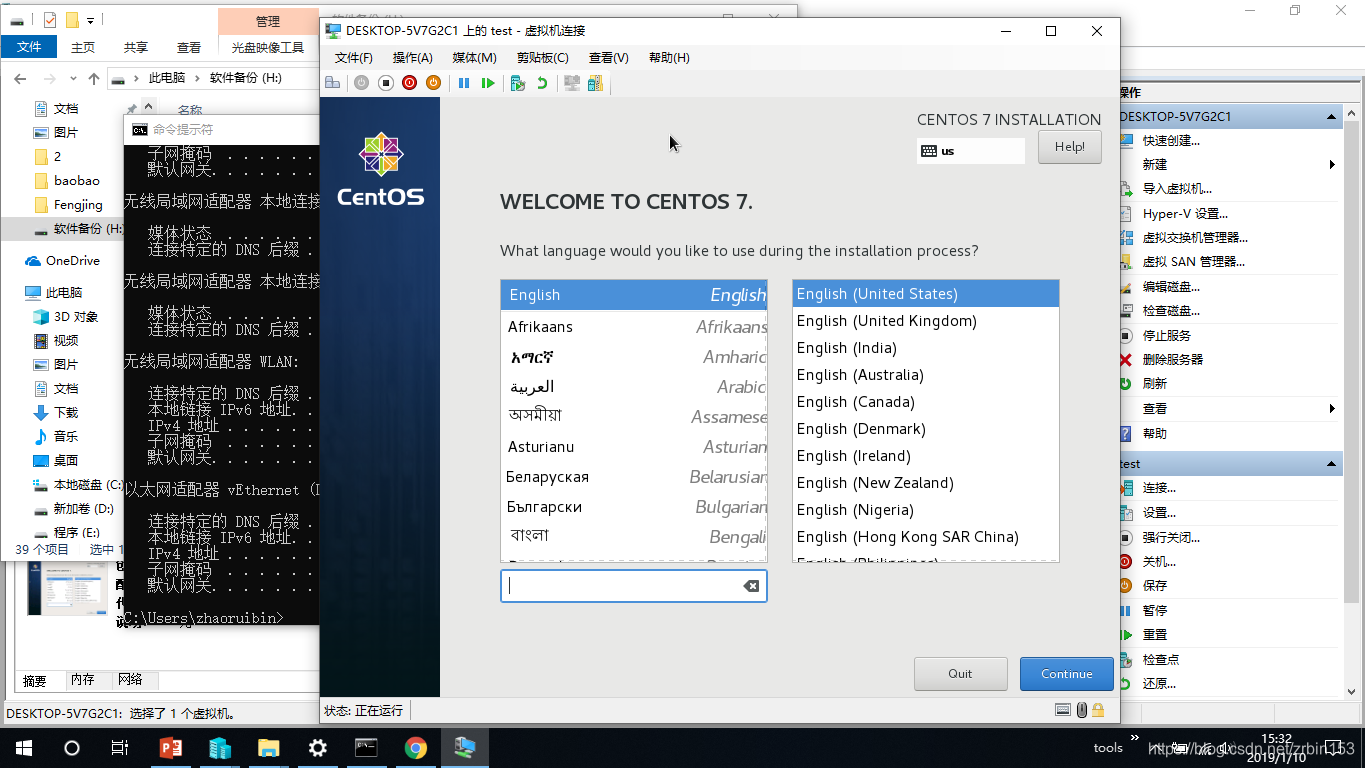Click the Share/zoom toolbar icon at toolbar end
This screenshot has width=1365, height=768.
tap(595, 83)
